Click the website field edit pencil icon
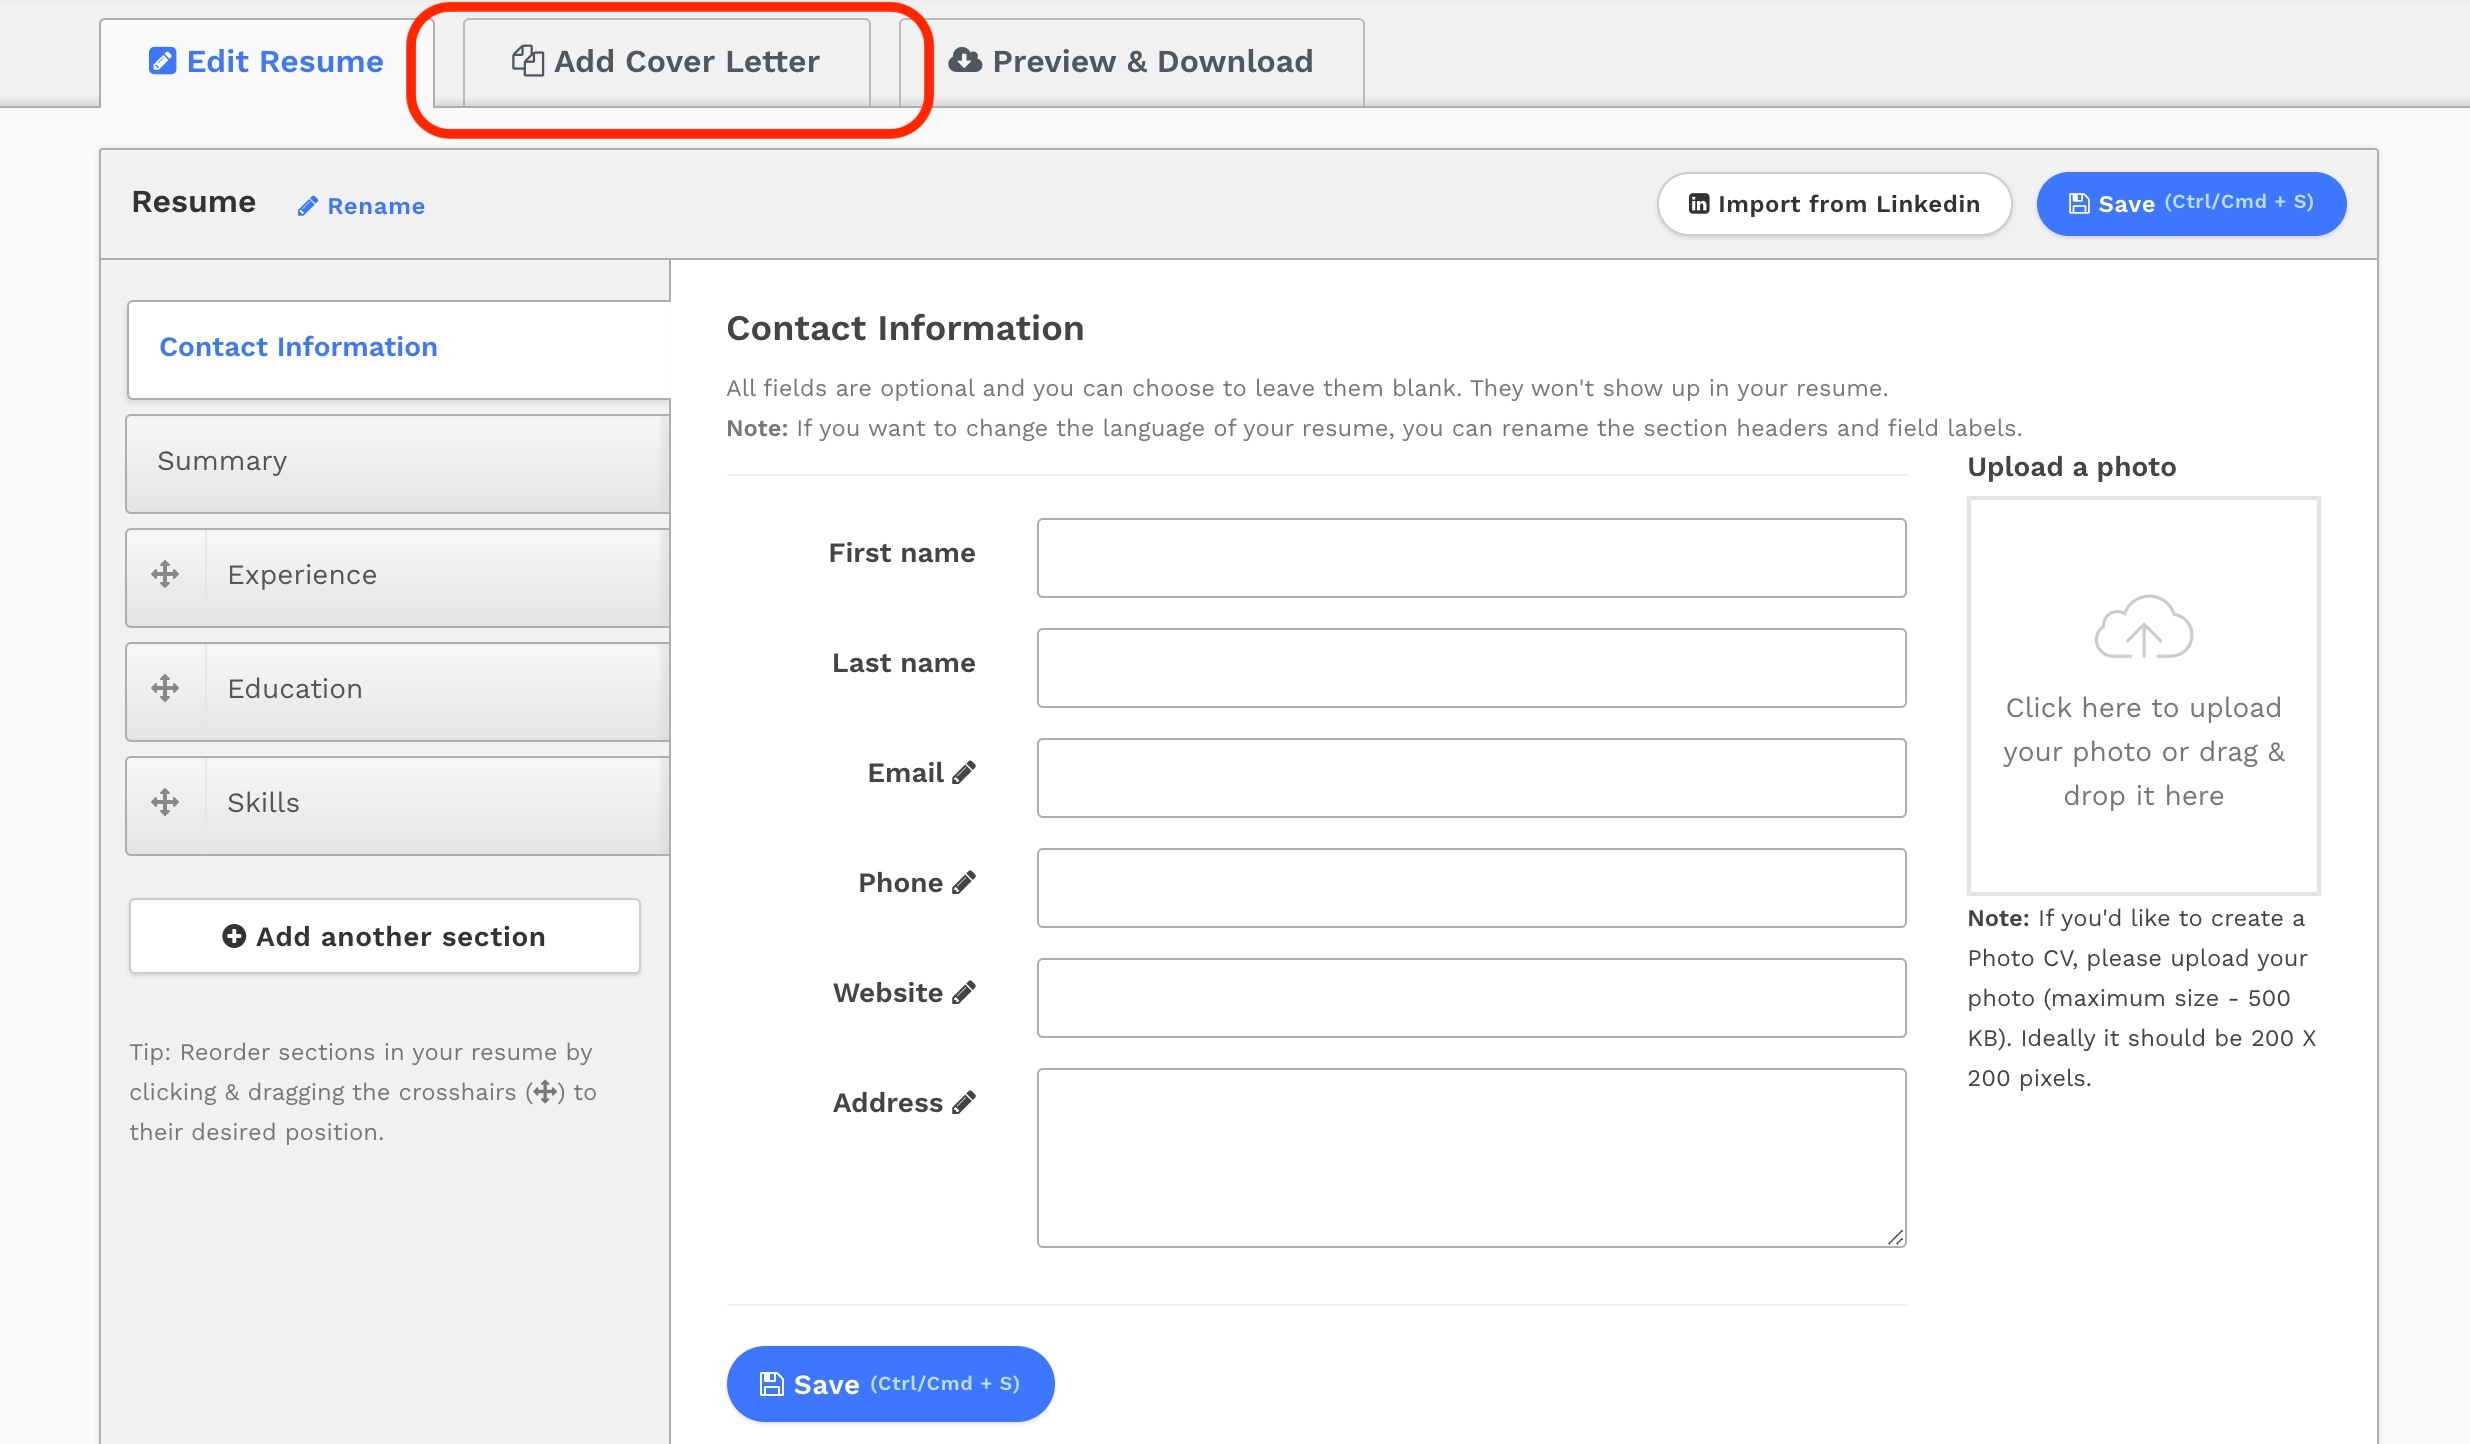 pos(966,992)
